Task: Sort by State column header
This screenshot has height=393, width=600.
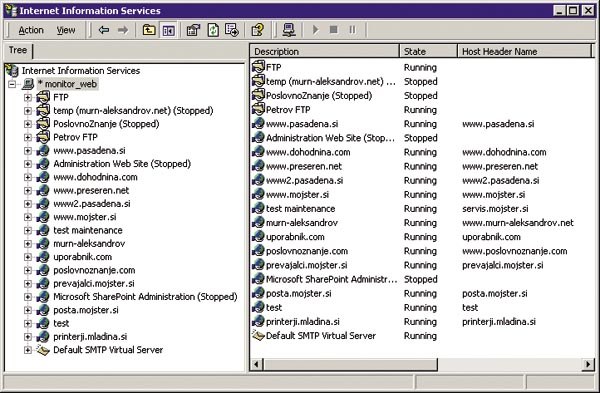Action: [x=428, y=51]
